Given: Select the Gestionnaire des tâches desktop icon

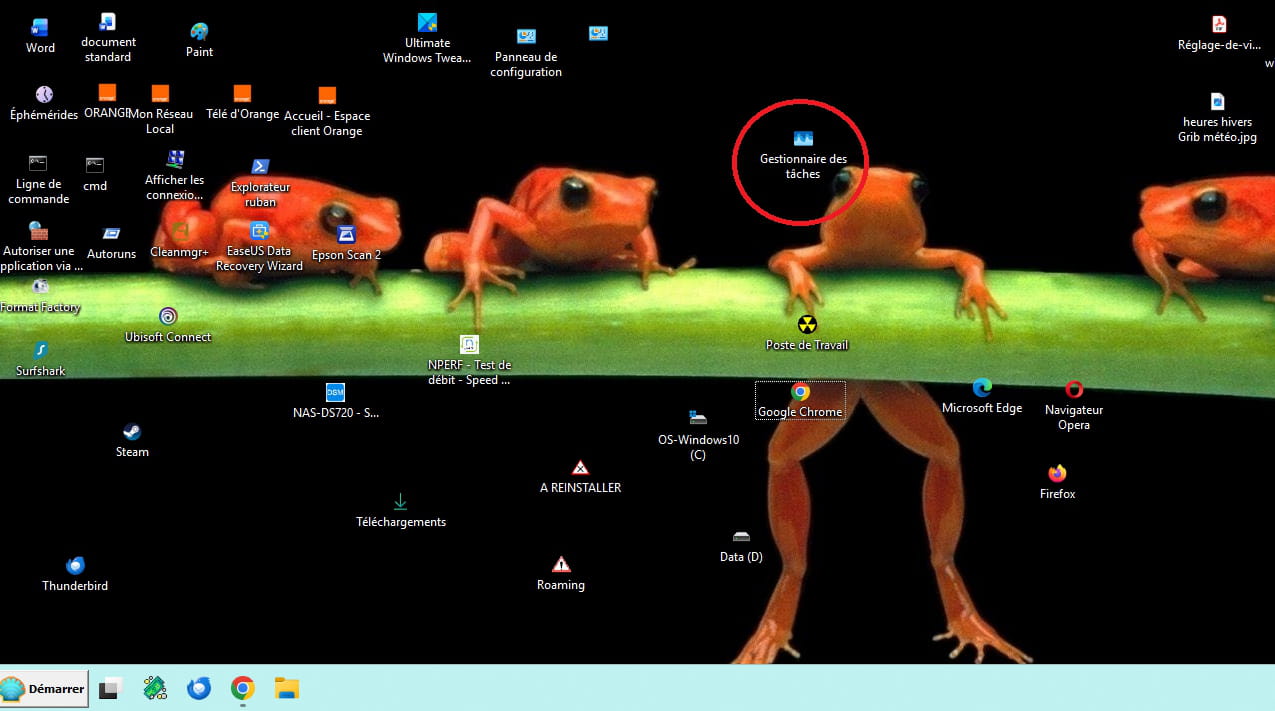Looking at the screenshot, I should (x=803, y=139).
